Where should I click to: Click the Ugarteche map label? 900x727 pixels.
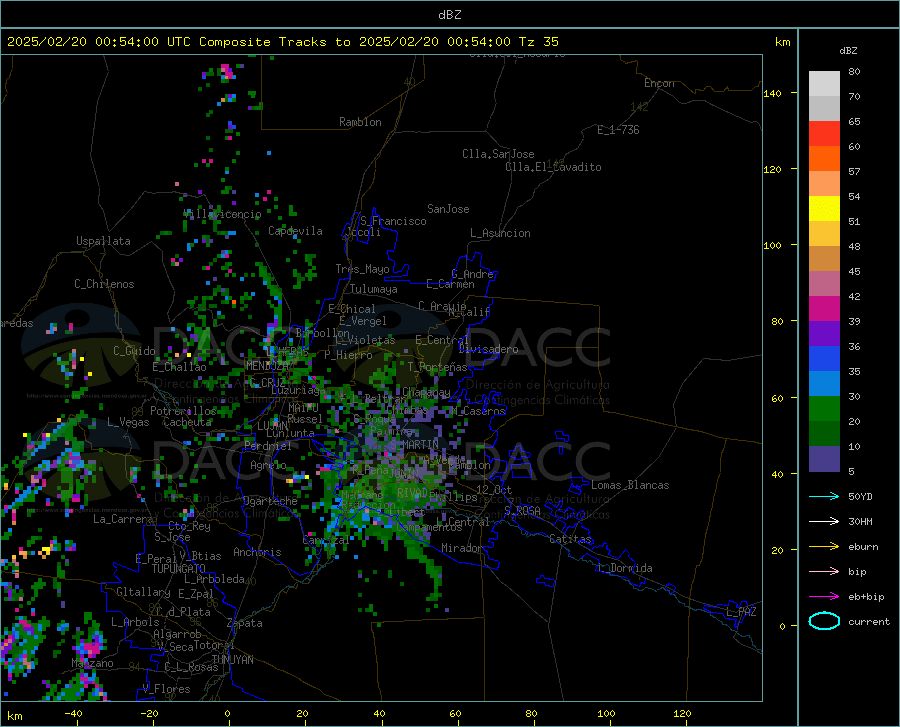coord(270,501)
